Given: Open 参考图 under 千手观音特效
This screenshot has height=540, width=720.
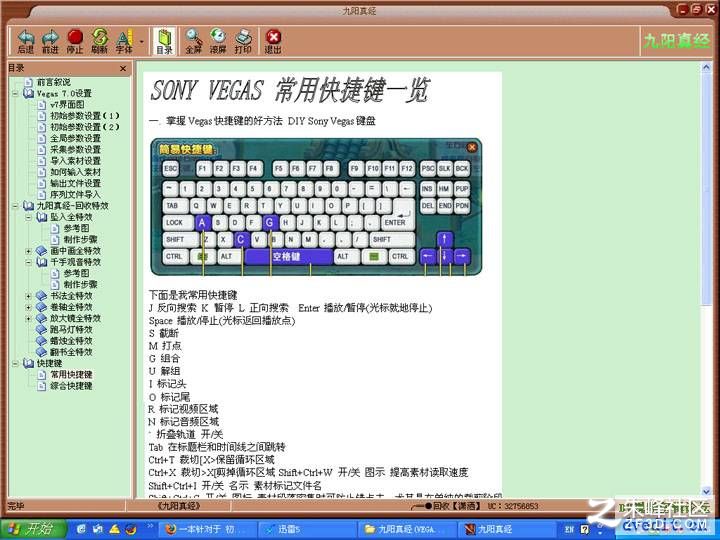Looking at the screenshot, I should tap(76, 273).
